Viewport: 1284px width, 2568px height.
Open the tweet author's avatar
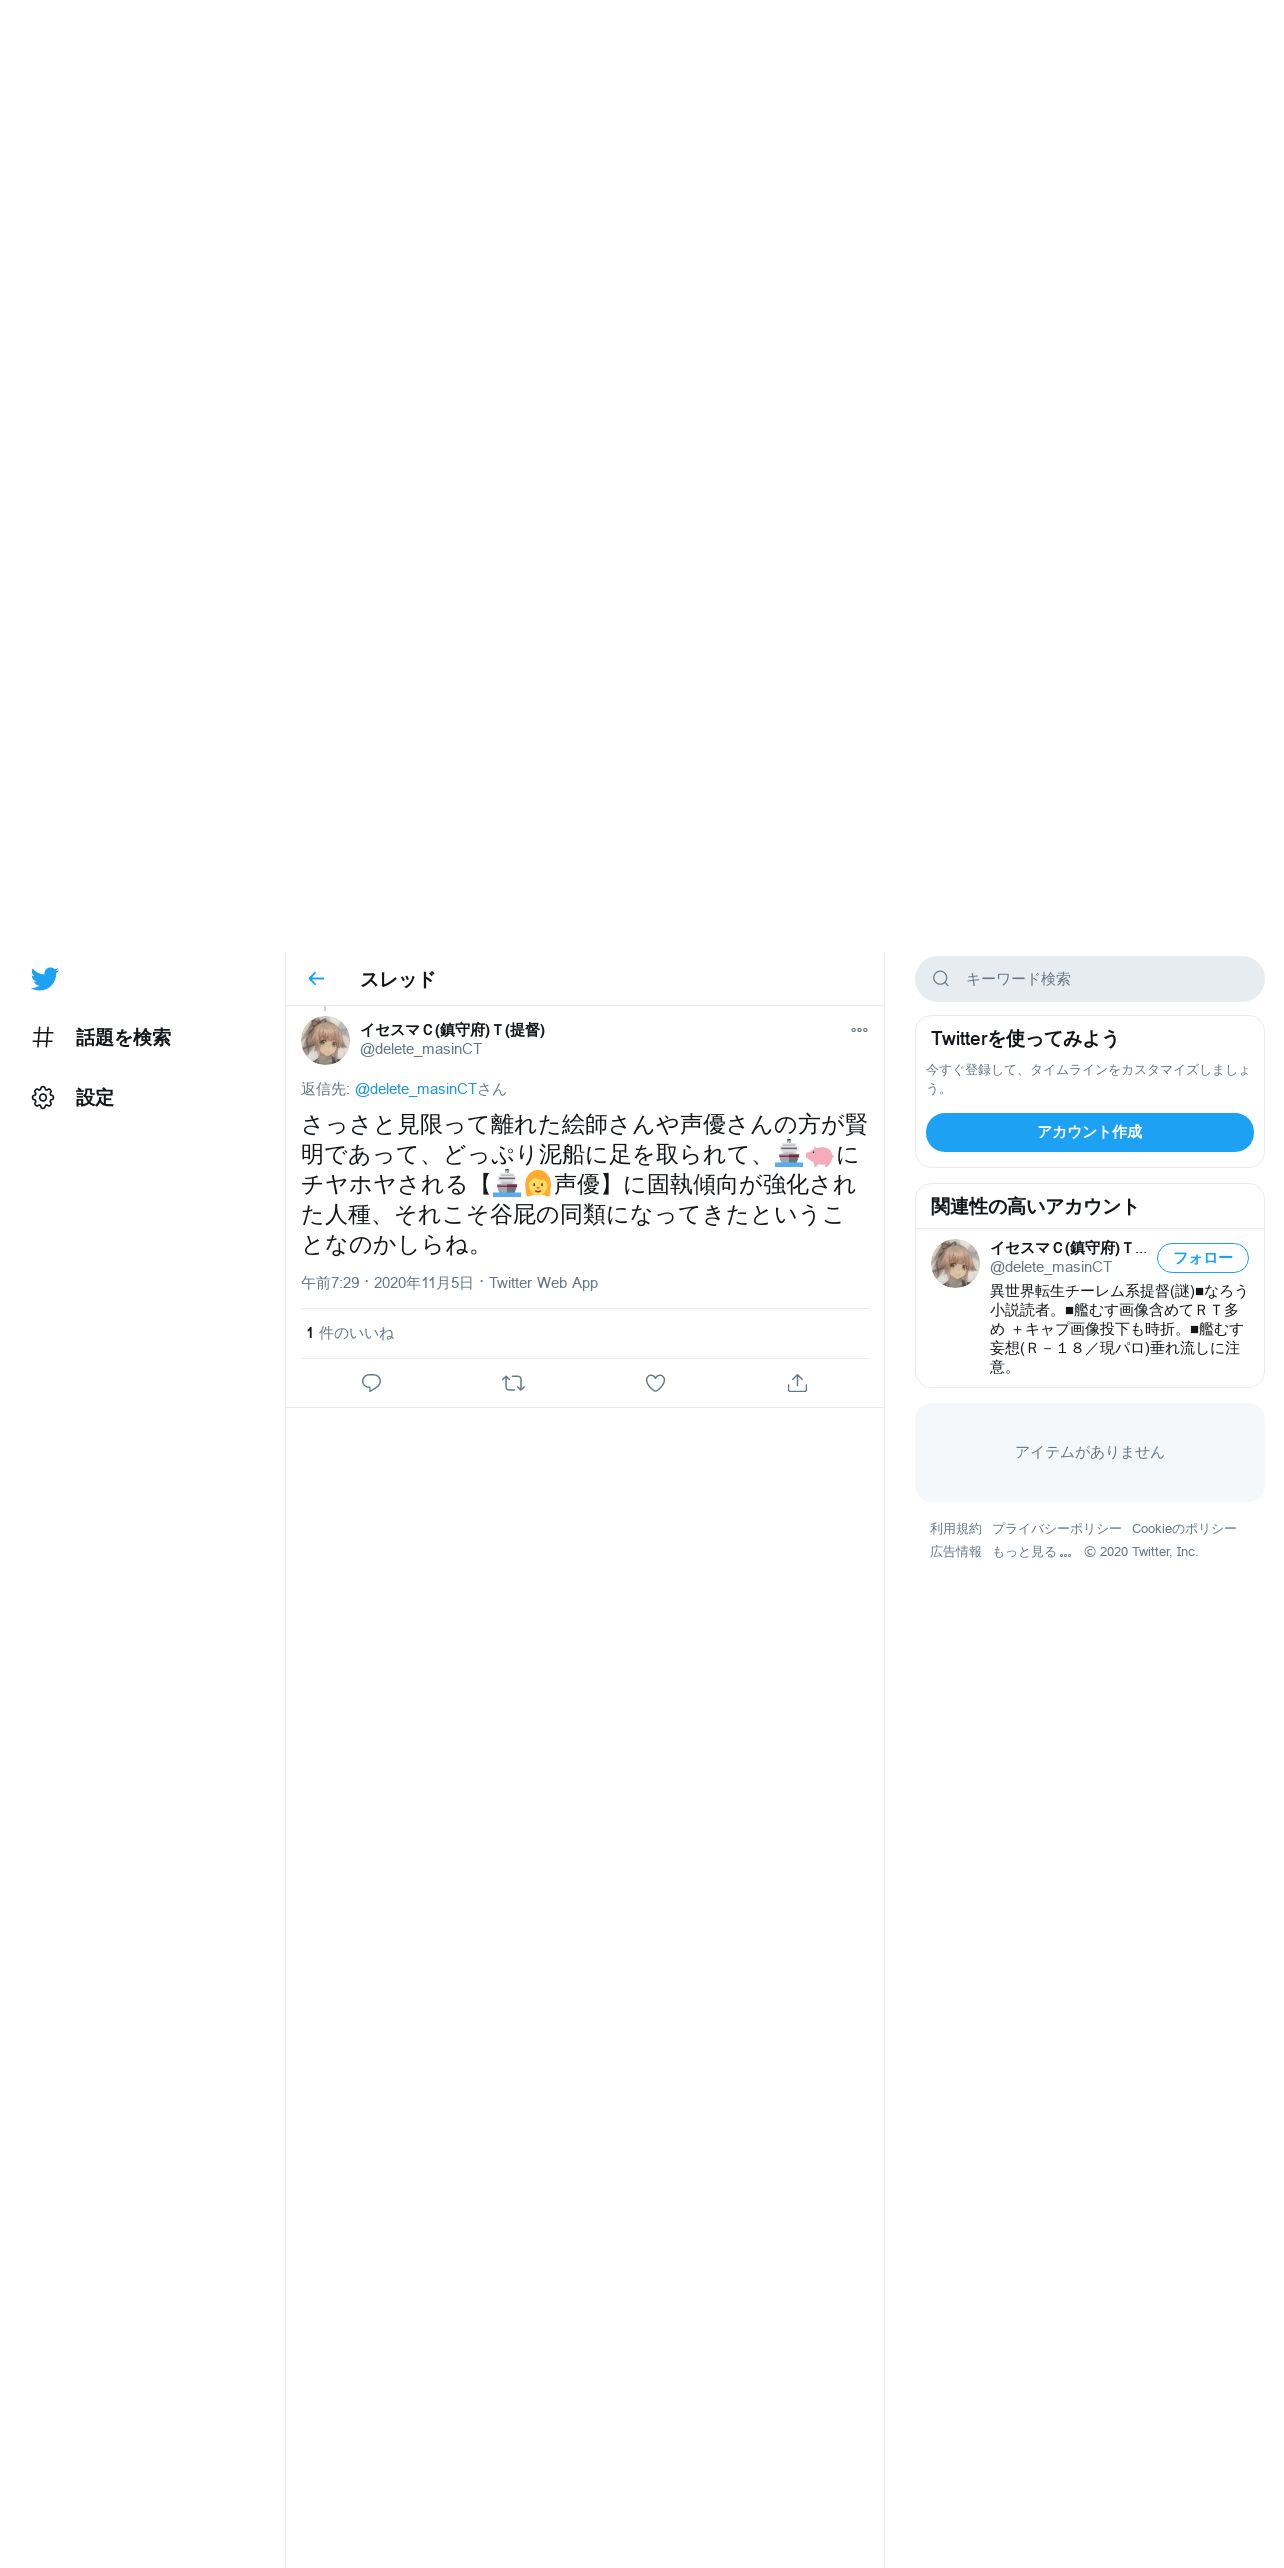[x=325, y=1040]
